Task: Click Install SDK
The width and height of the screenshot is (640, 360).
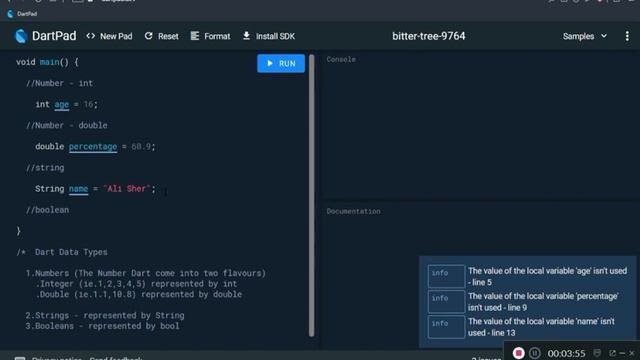Action: coord(269,36)
